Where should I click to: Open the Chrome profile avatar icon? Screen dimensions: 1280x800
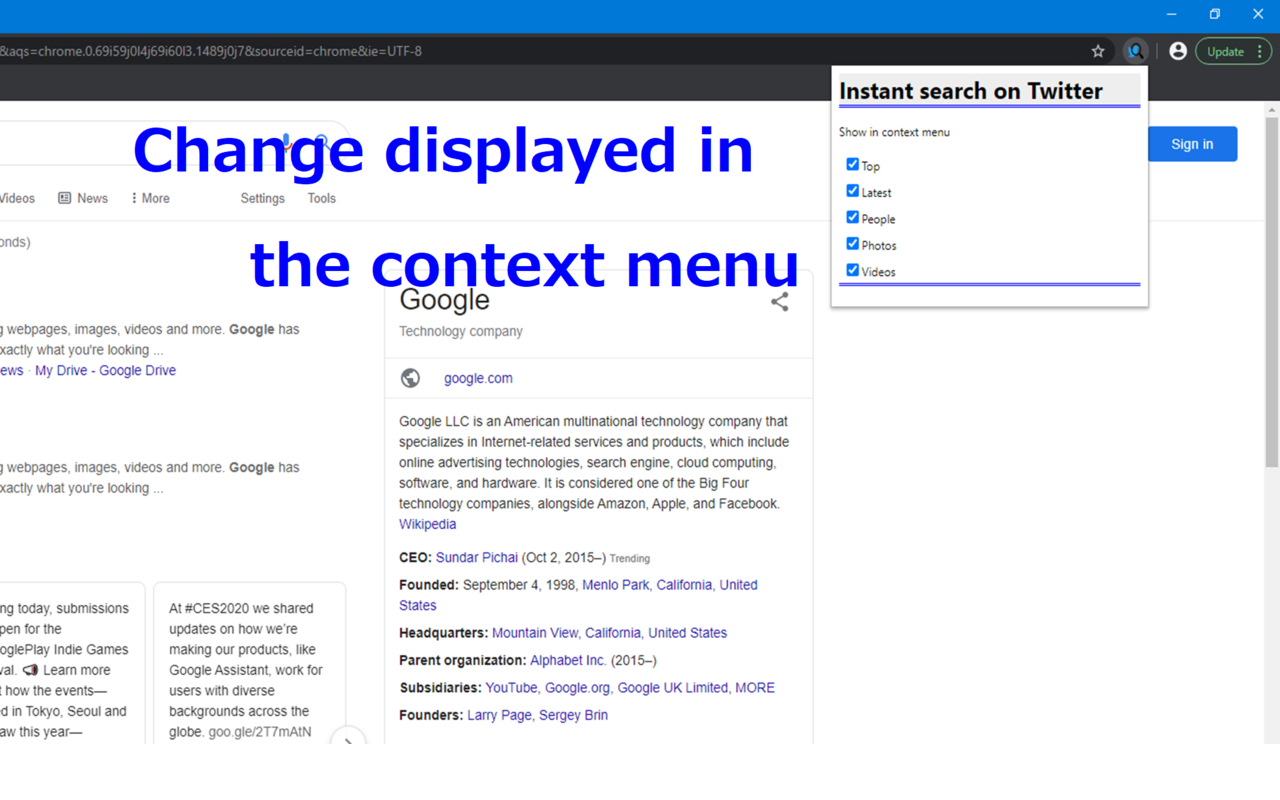point(1178,51)
